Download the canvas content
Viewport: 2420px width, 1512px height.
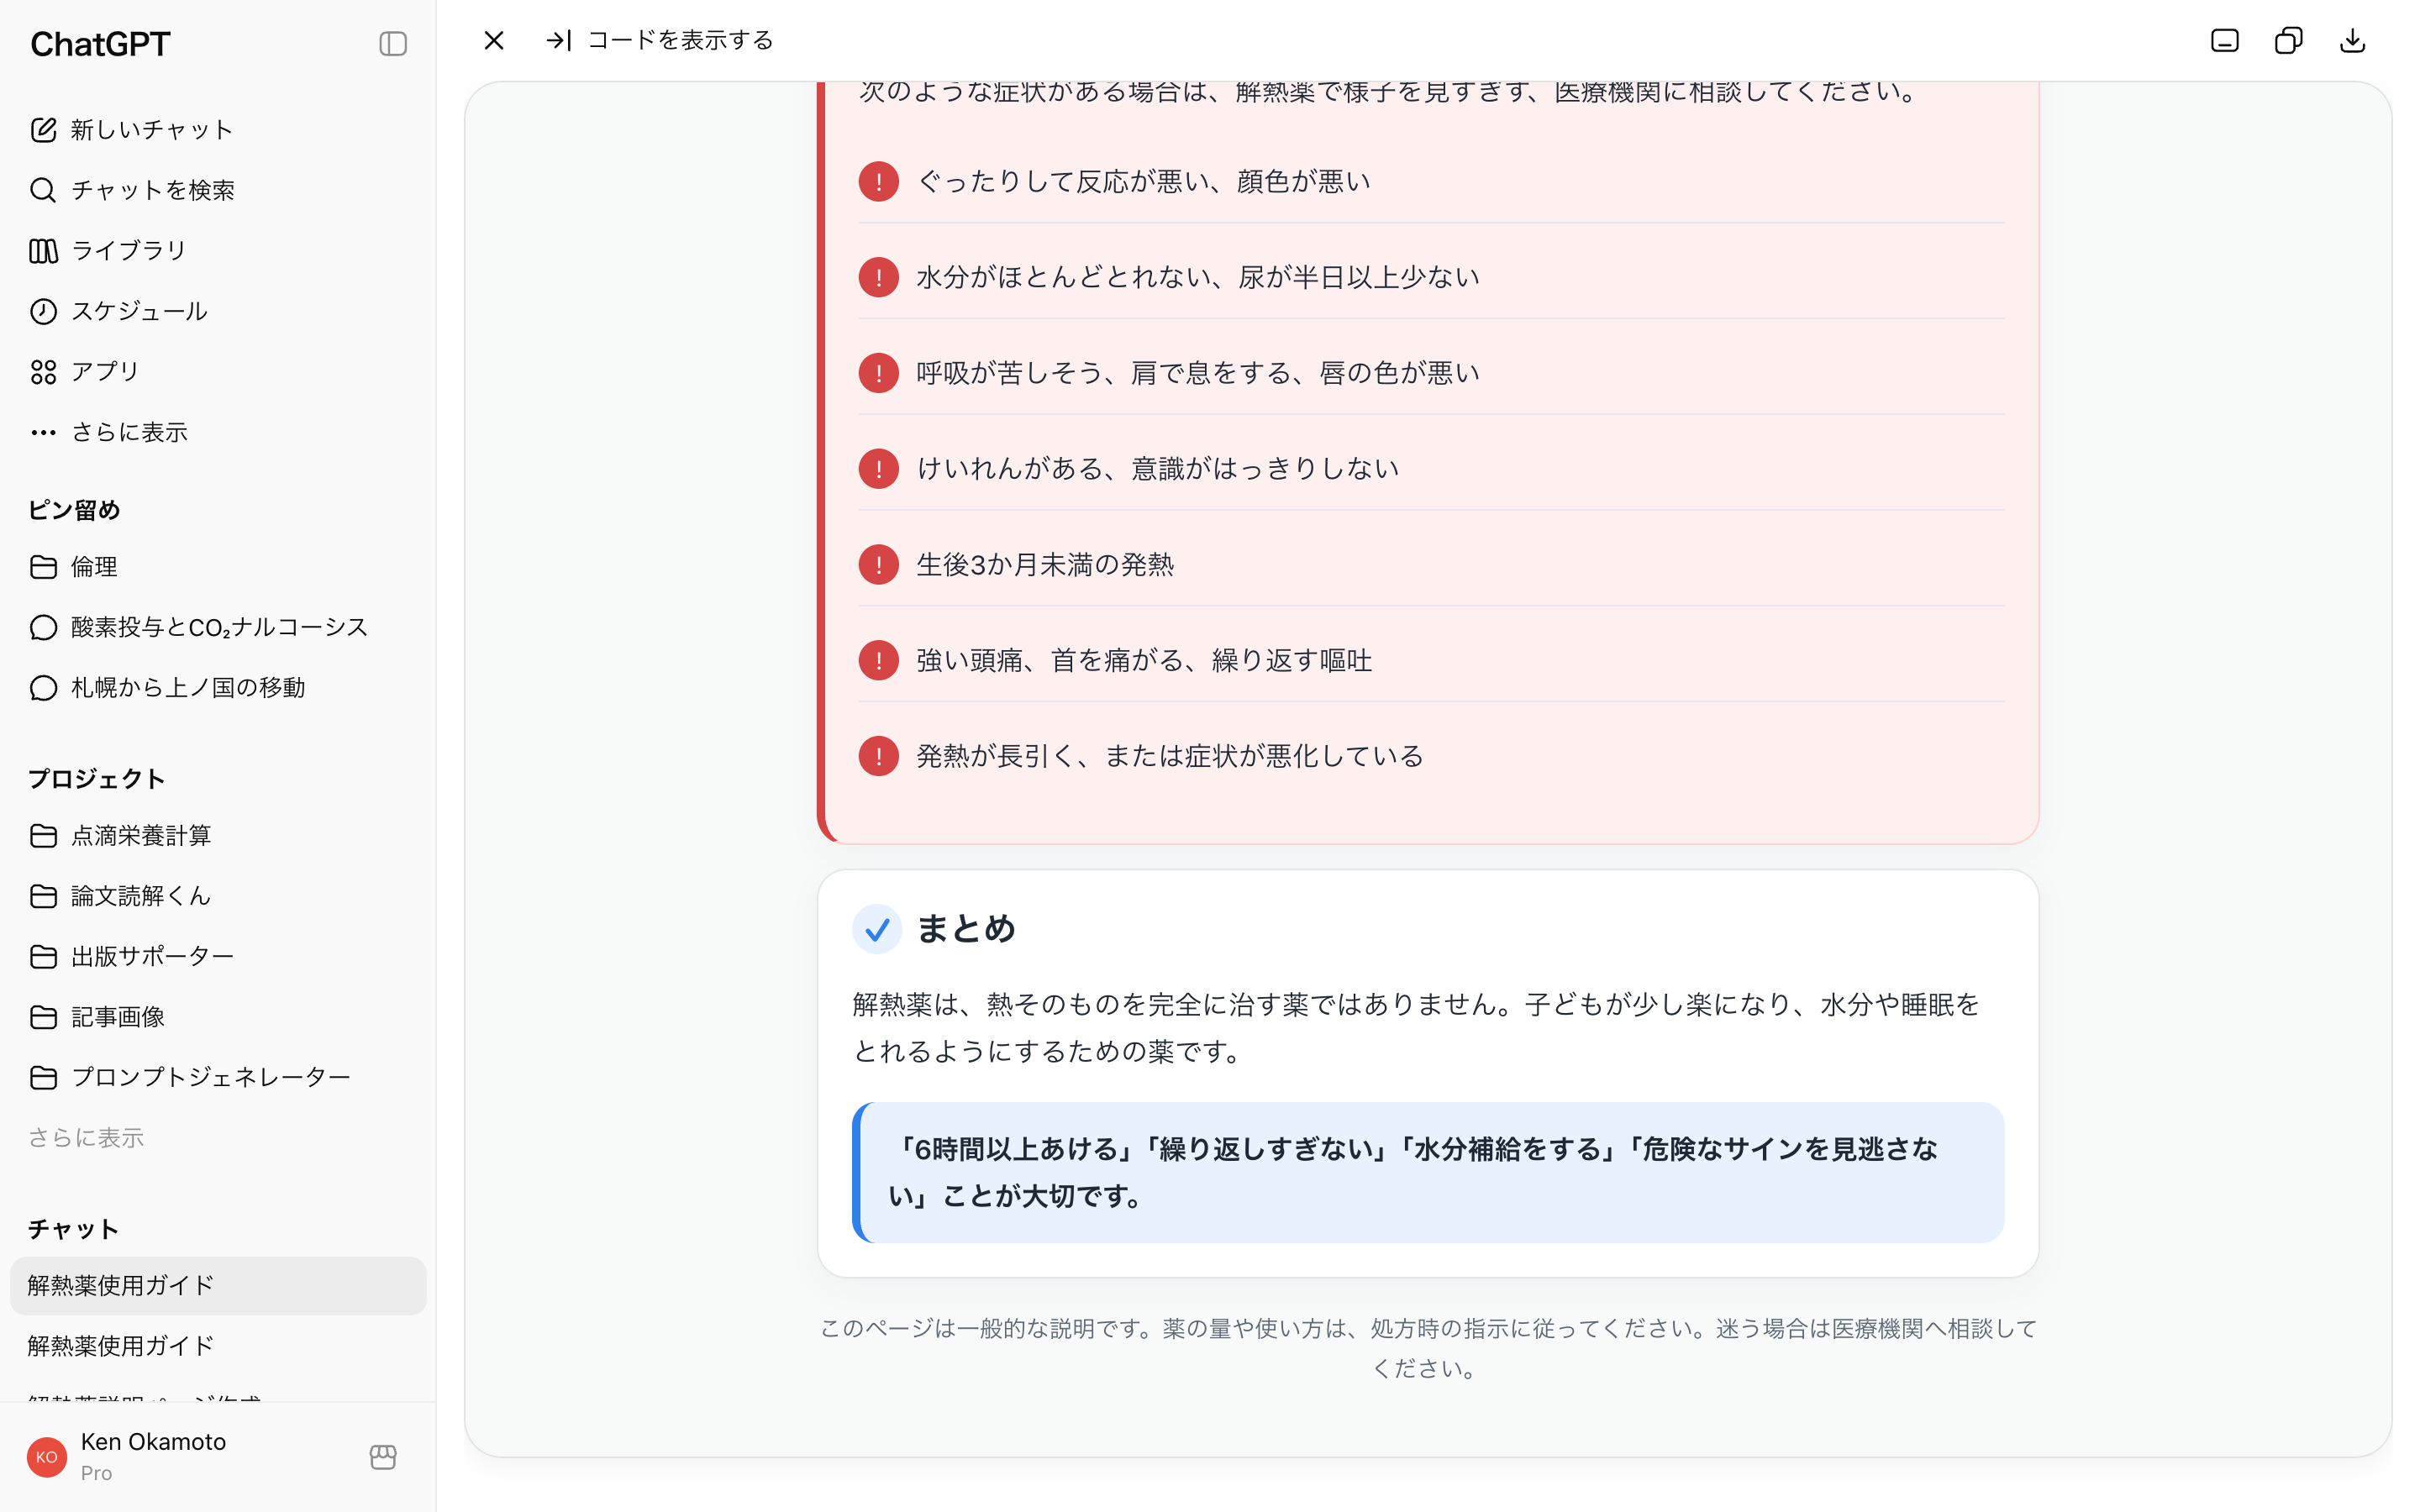pyautogui.click(x=2352, y=40)
